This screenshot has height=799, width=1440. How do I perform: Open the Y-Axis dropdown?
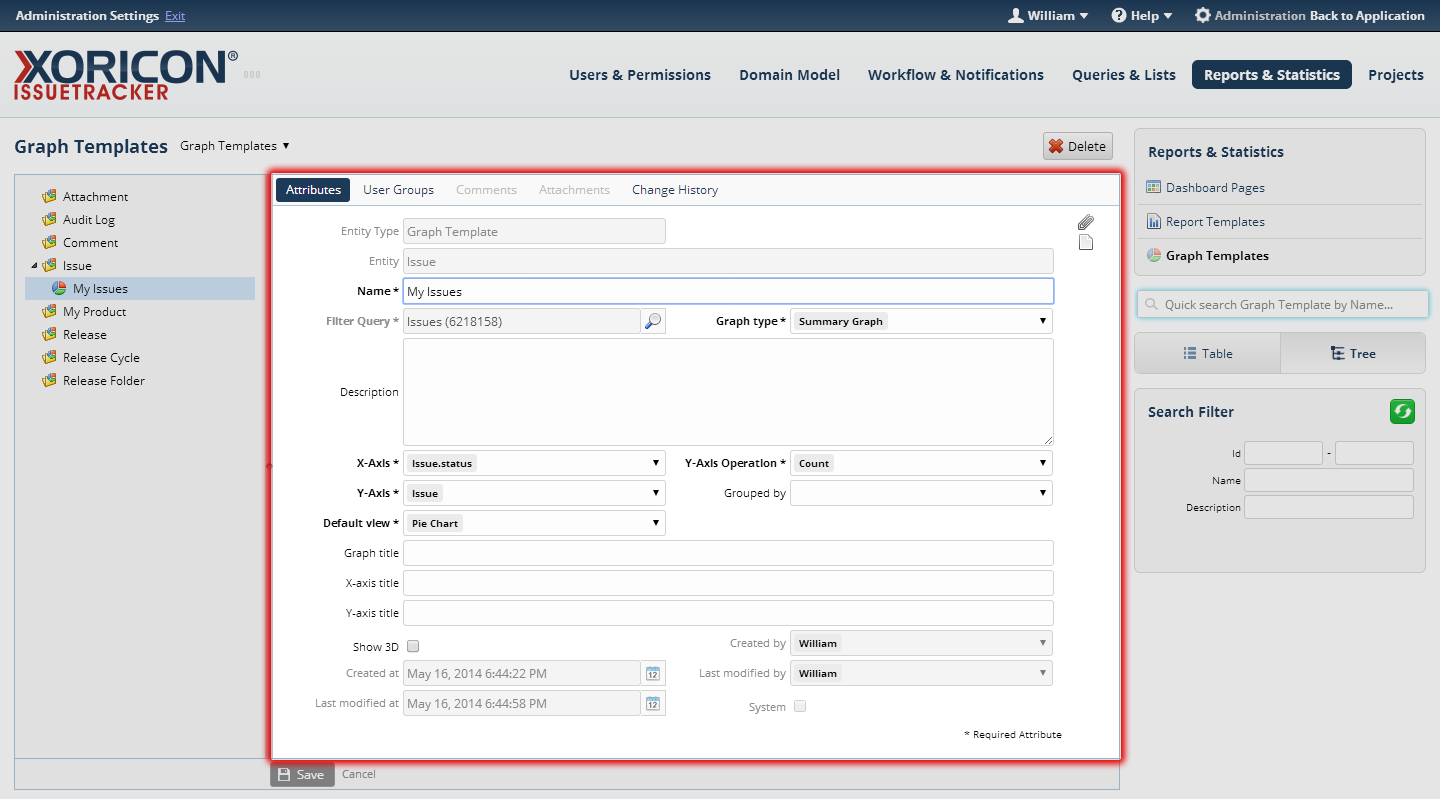pyautogui.click(x=534, y=493)
